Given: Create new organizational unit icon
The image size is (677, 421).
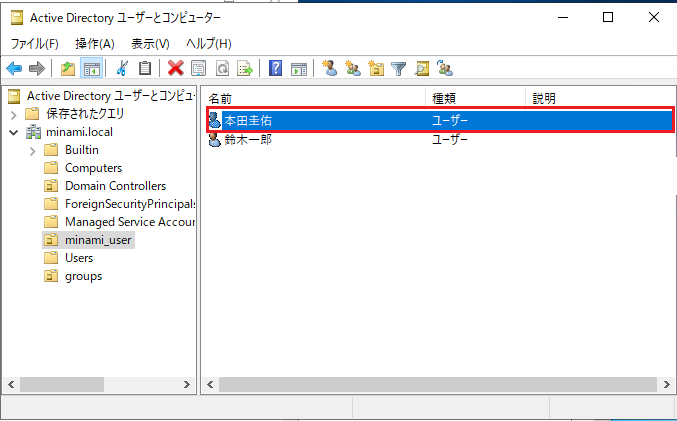Looking at the screenshot, I should [376, 68].
